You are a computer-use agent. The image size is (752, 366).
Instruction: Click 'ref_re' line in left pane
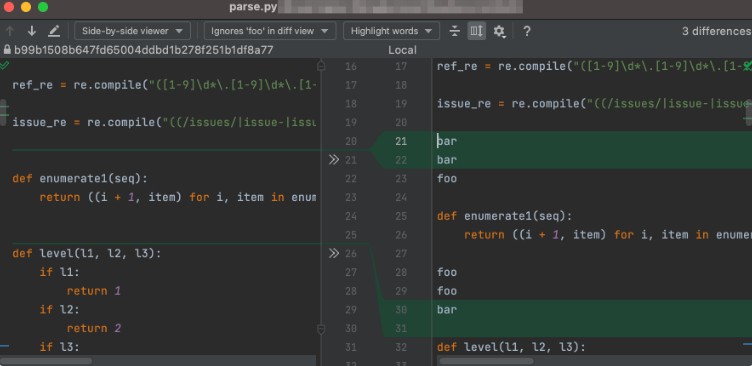click(x=164, y=85)
